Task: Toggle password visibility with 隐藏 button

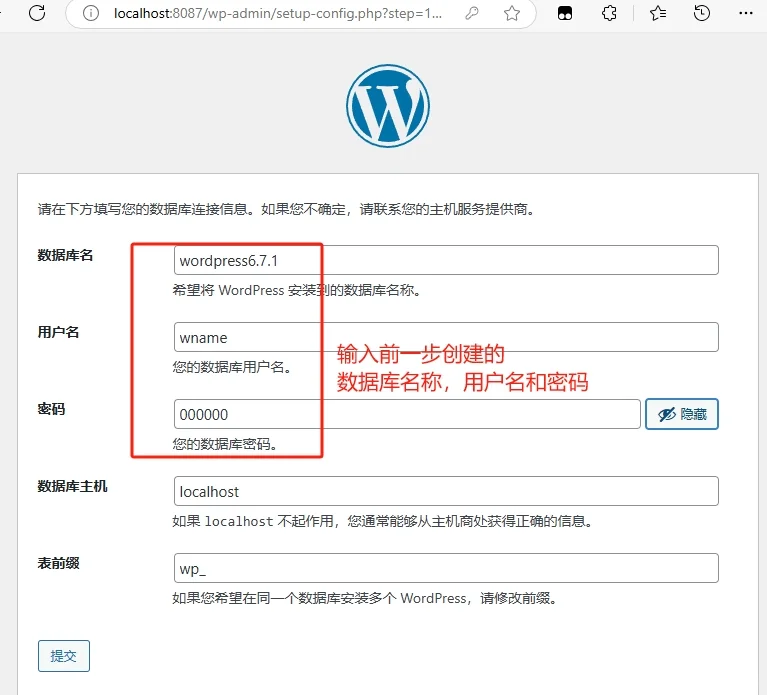Action: click(682, 414)
